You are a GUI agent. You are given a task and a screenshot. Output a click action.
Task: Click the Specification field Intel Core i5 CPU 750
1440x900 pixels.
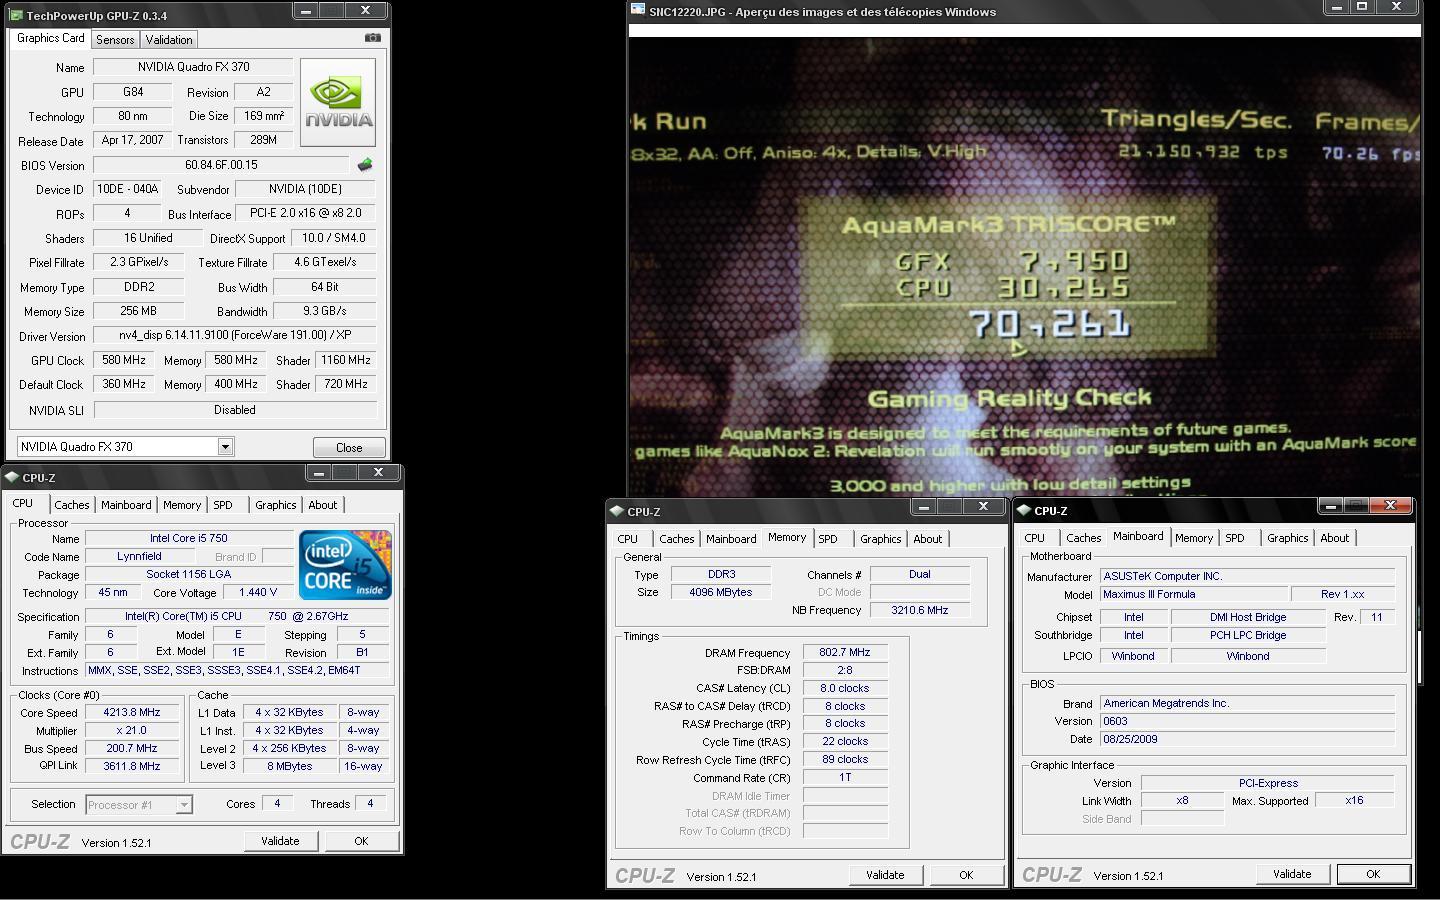coord(236,616)
